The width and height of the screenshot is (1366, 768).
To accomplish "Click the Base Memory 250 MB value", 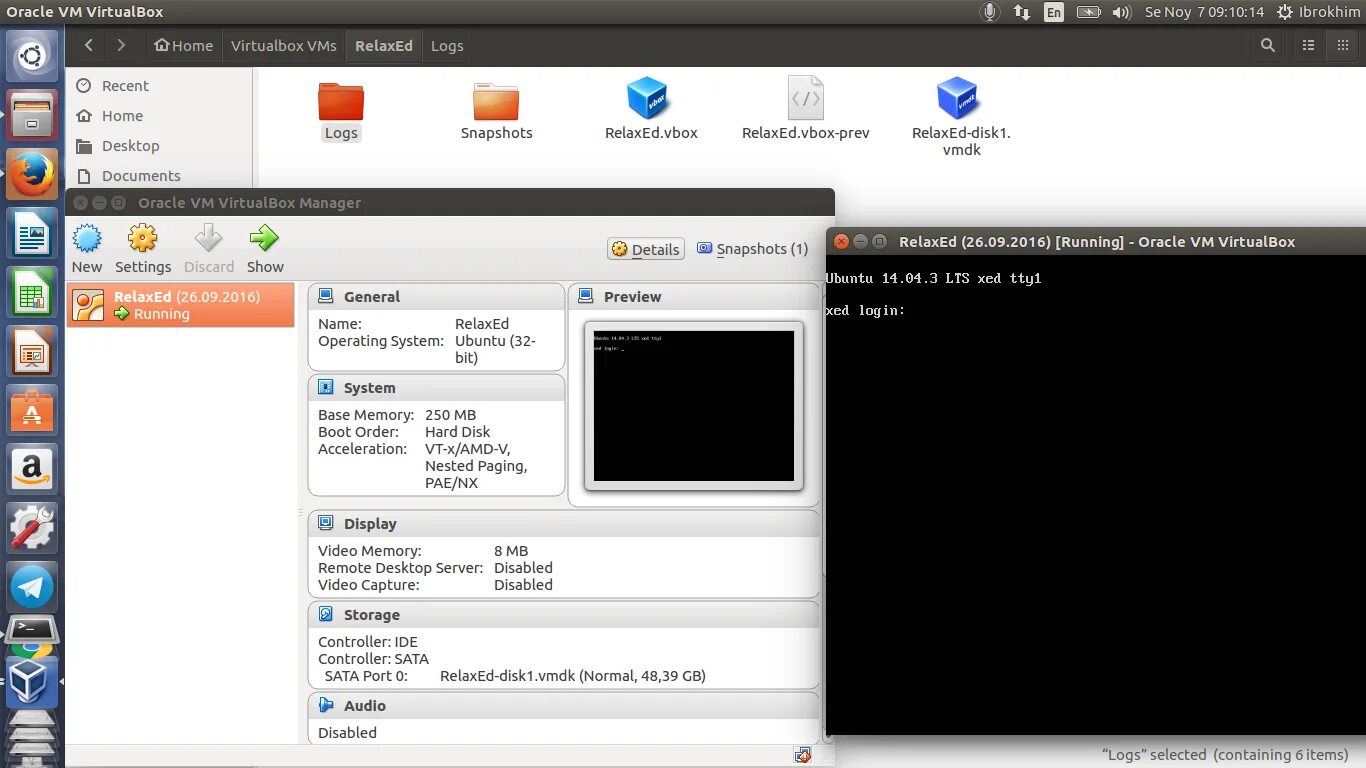I will click(451, 415).
